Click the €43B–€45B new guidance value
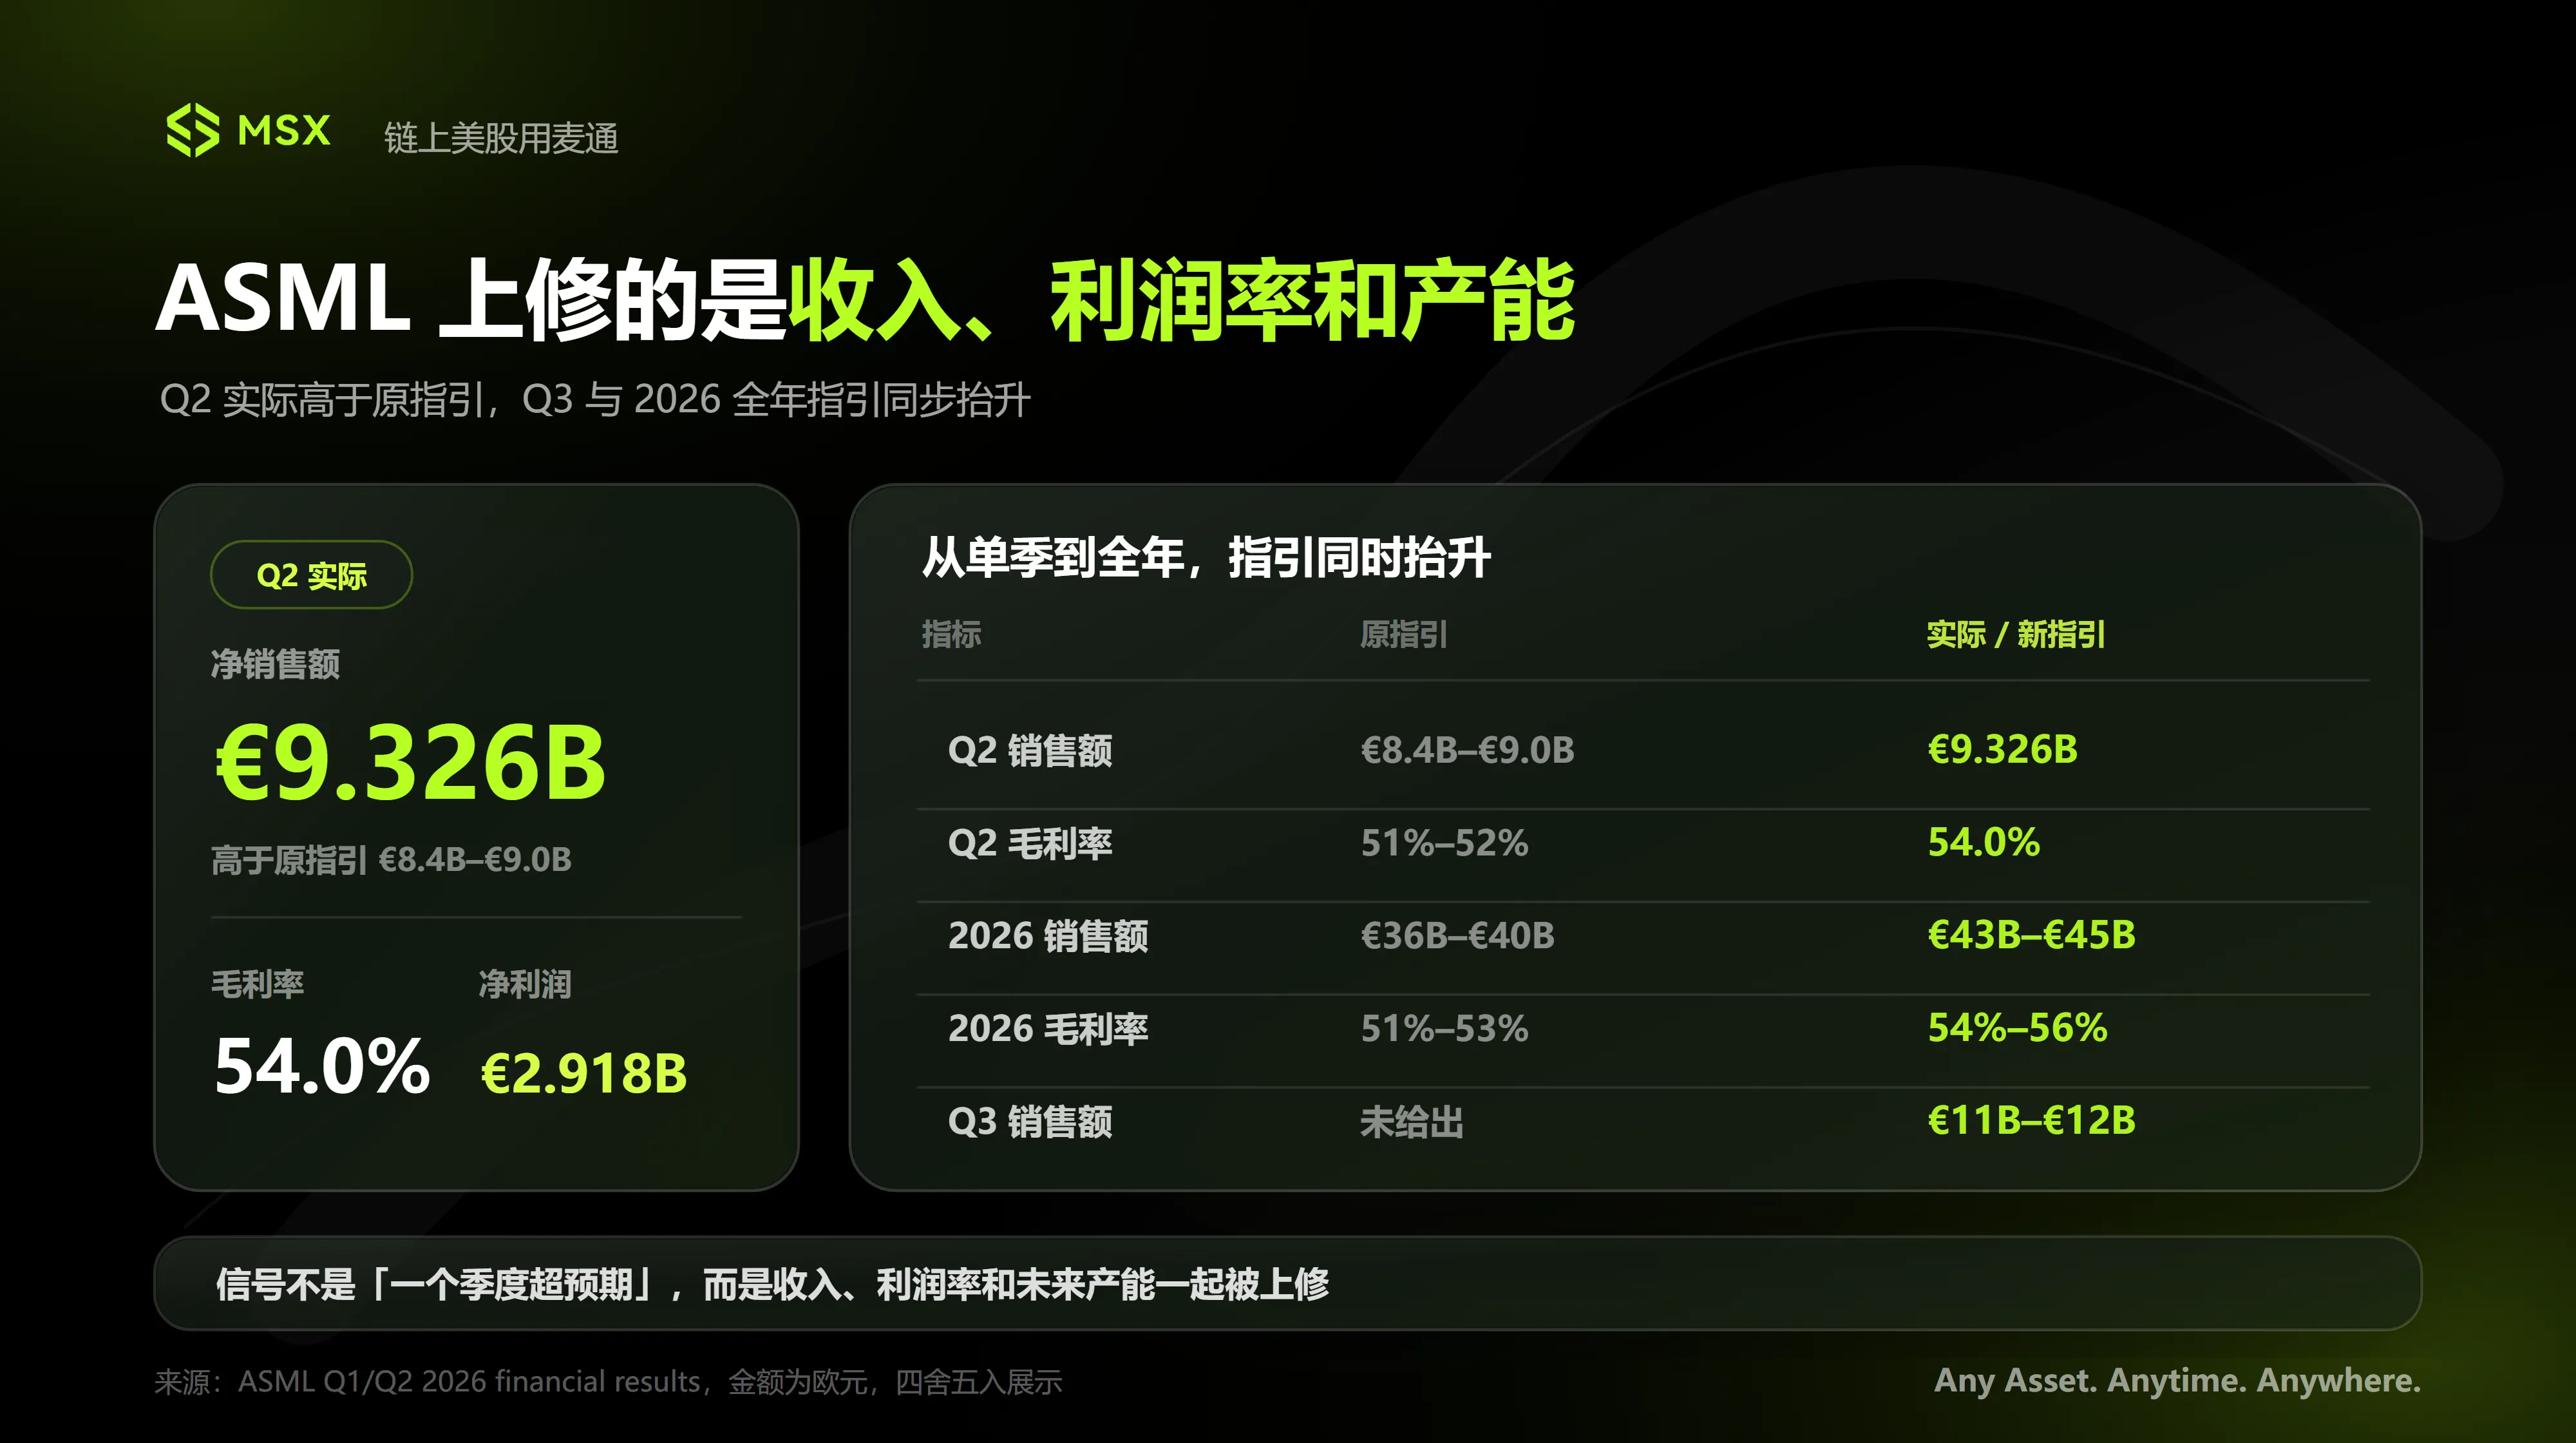The image size is (2576, 1443). [x=2031, y=935]
